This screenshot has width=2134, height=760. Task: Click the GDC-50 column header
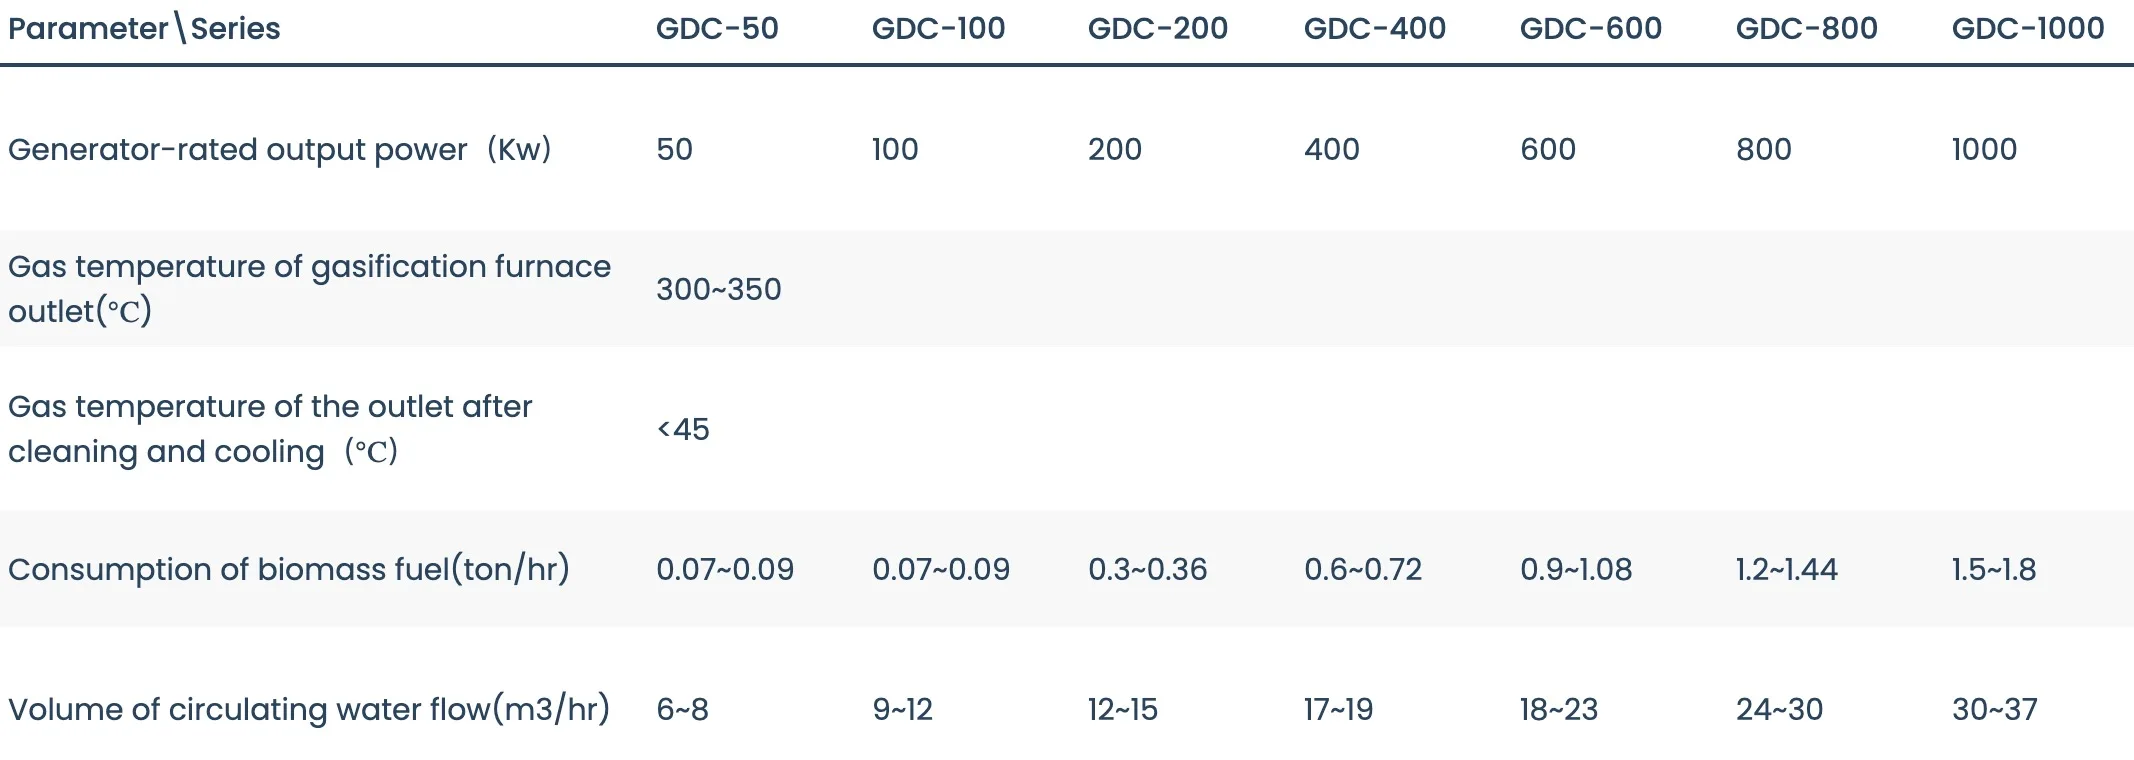tap(717, 29)
